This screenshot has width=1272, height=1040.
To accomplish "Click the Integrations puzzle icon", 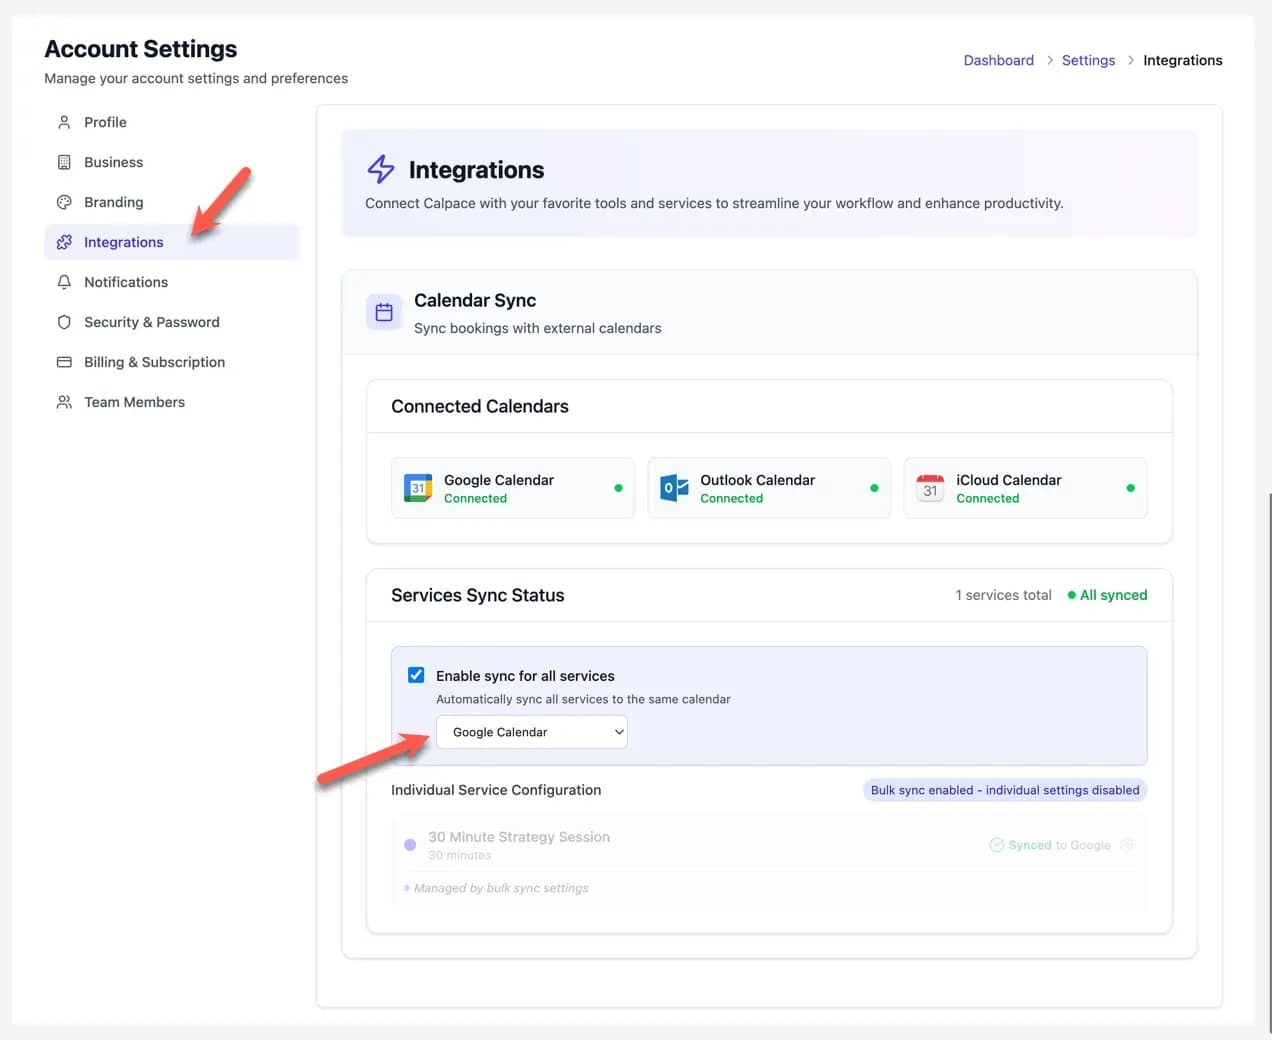I will [x=64, y=242].
